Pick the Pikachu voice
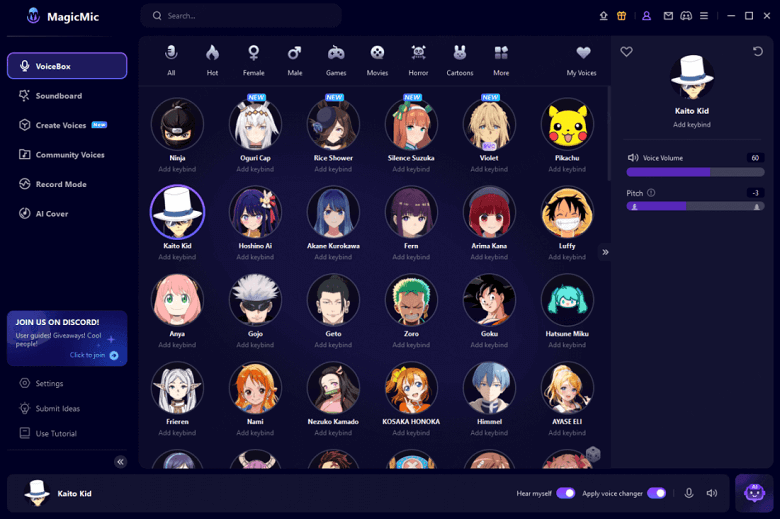The width and height of the screenshot is (780, 519). coord(567,124)
